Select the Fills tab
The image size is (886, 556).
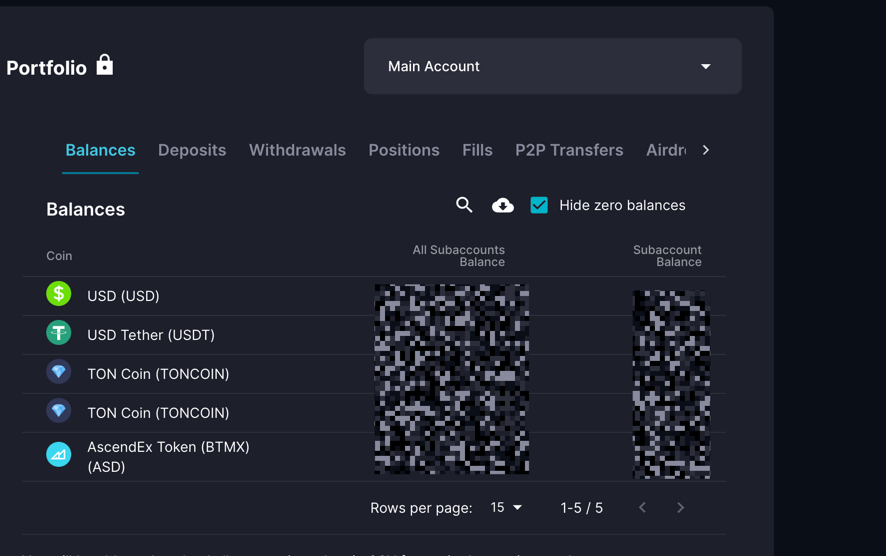(x=477, y=150)
